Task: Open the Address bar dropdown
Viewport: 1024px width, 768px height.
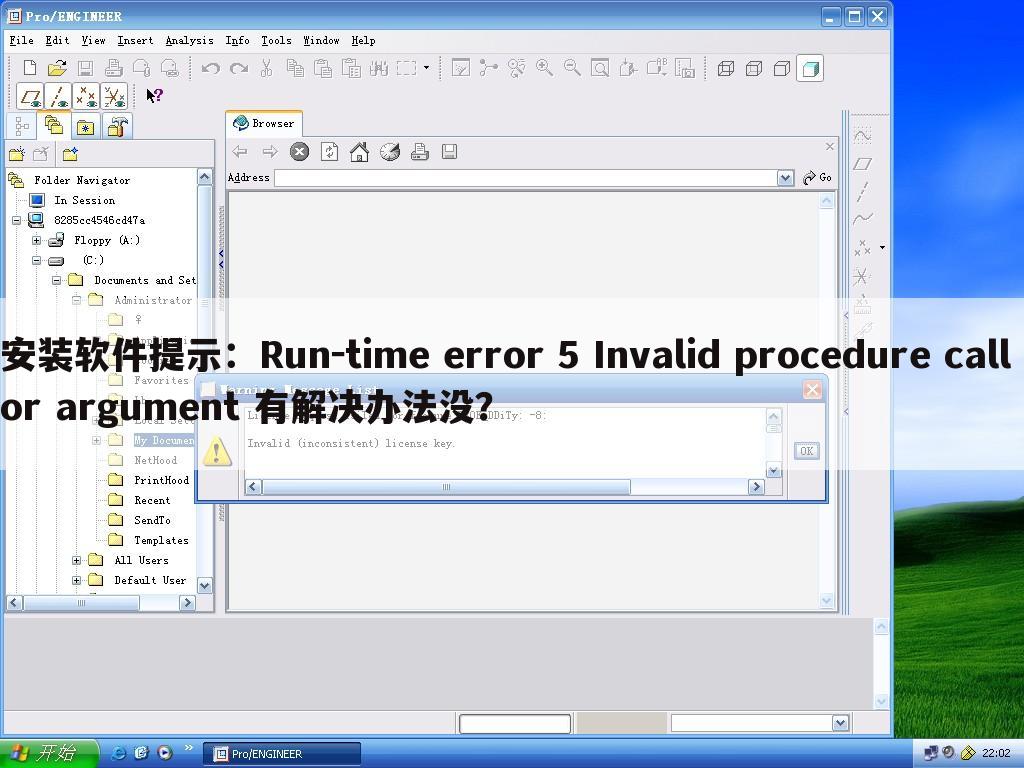Action: [x=786, y=178]
